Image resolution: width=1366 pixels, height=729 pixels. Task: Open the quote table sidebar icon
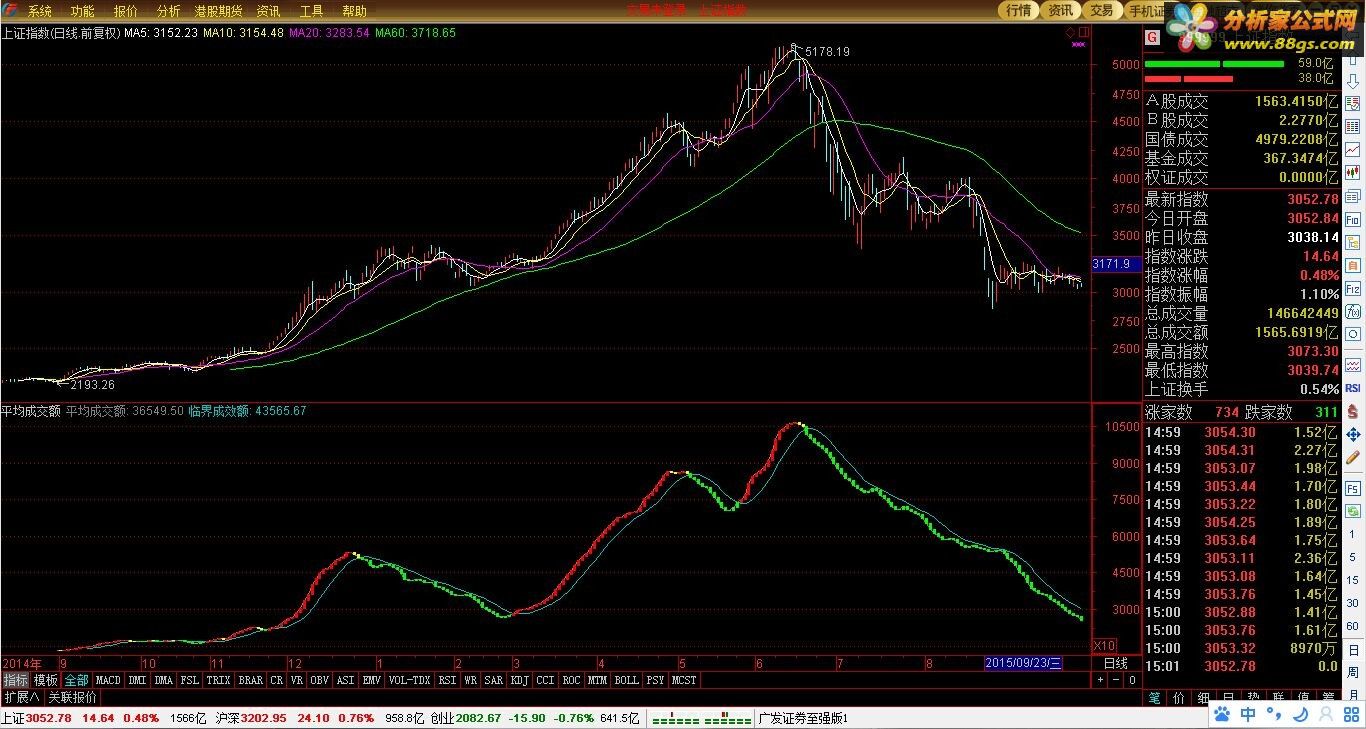tap(1353, 127)
